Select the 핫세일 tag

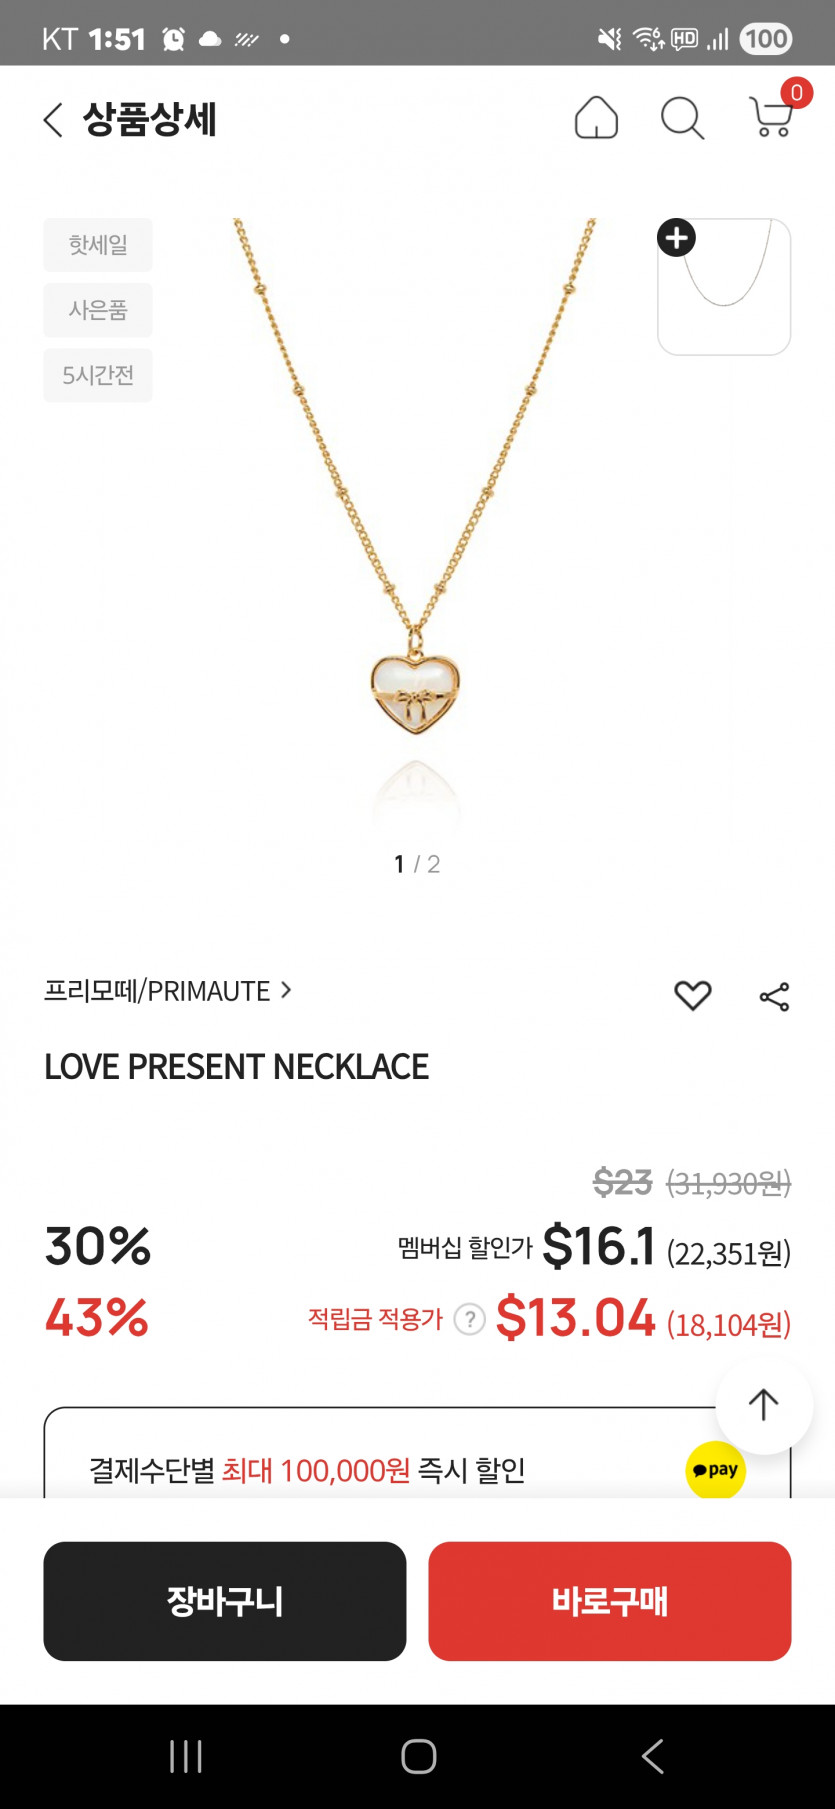tap(98, 245)
